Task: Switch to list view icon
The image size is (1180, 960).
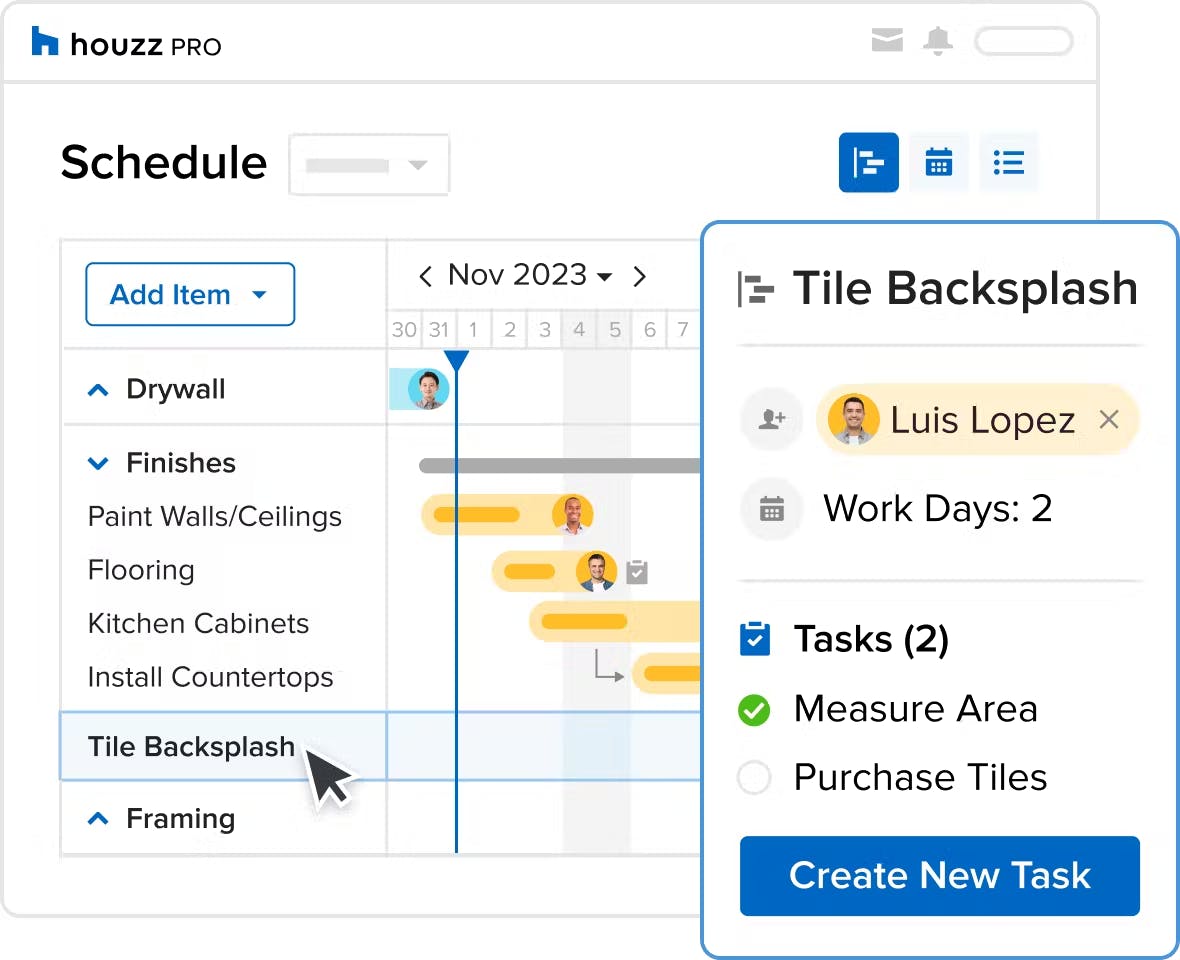Action: pos(1008,163)
